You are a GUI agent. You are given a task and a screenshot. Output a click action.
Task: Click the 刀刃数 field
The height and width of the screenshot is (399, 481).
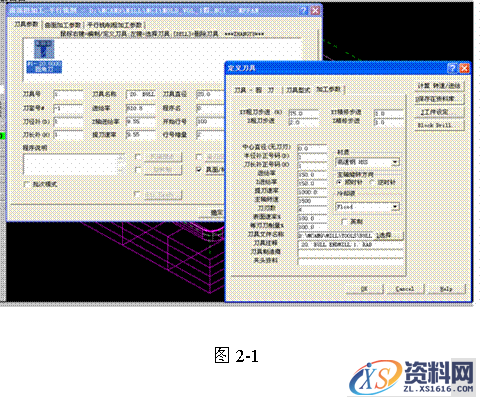pyautogui.click(x=312, y=209)
